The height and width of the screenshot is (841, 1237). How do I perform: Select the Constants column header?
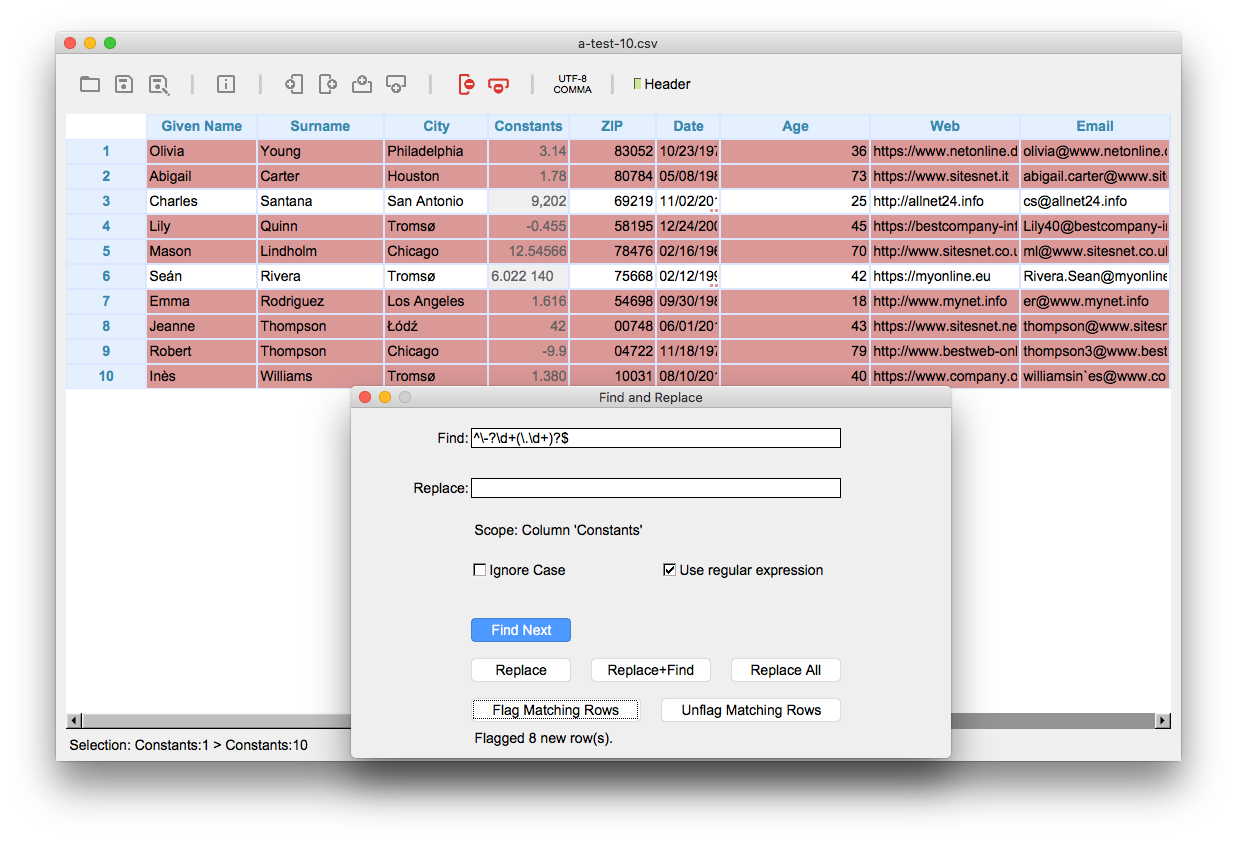coord(528,126)
